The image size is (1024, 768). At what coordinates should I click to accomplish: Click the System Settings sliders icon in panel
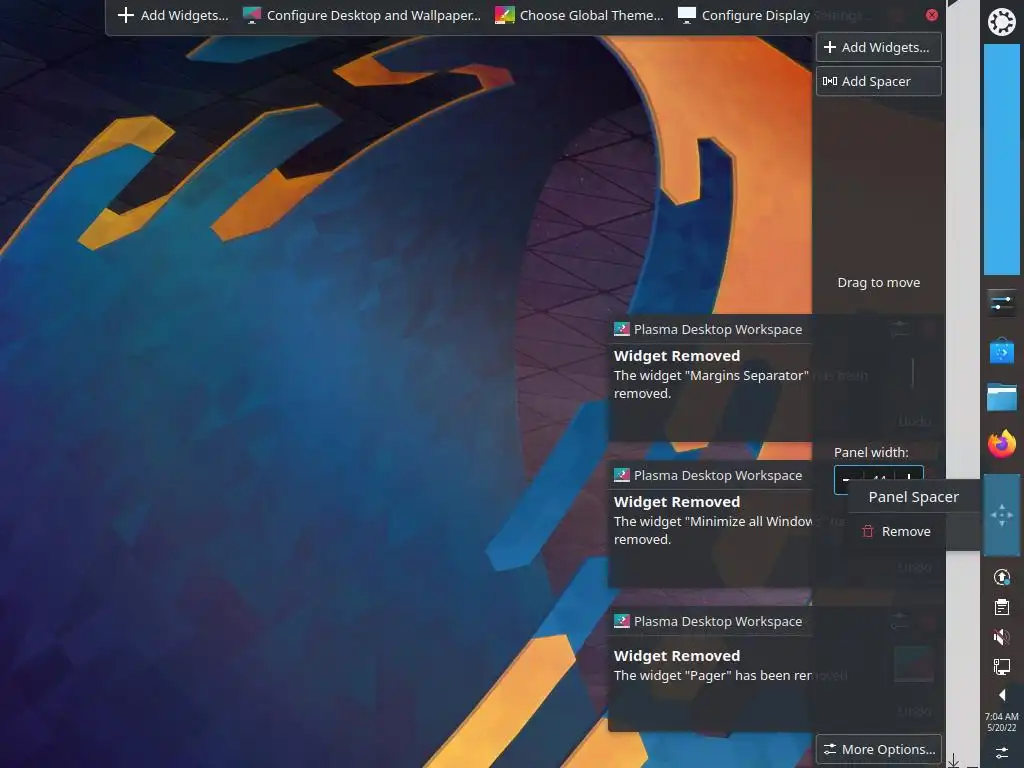[x=1001, y=304]
